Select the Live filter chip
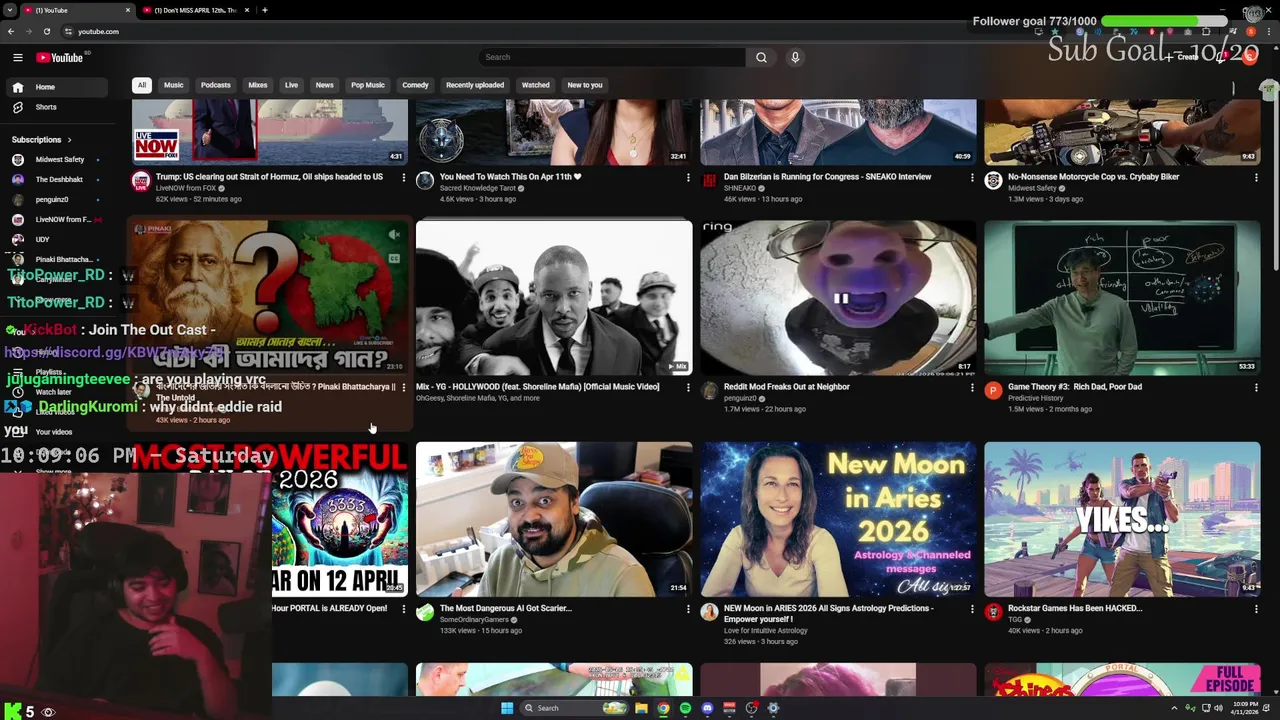Viewport: 1280px width, 720px height. (x=291, y=85)
